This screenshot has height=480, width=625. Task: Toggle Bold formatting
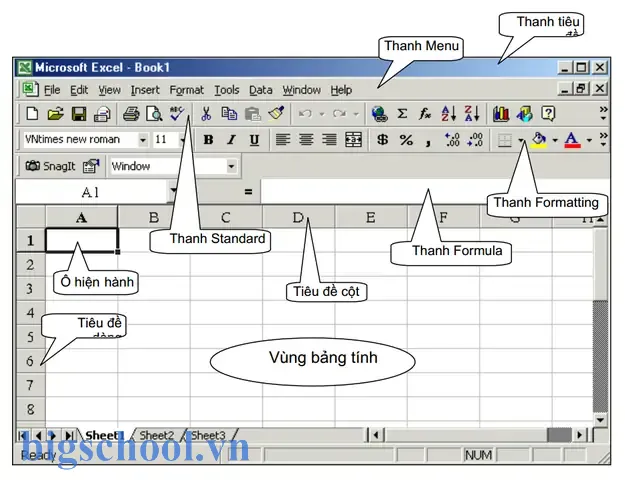pyautogui.click(x=208, y=140)
